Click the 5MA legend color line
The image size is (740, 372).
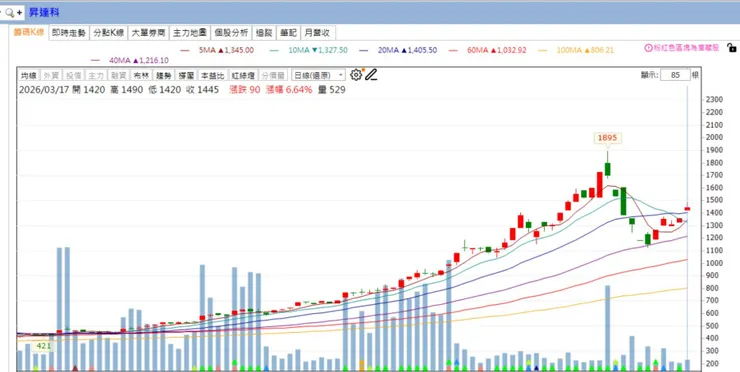(x=185, y=50)
